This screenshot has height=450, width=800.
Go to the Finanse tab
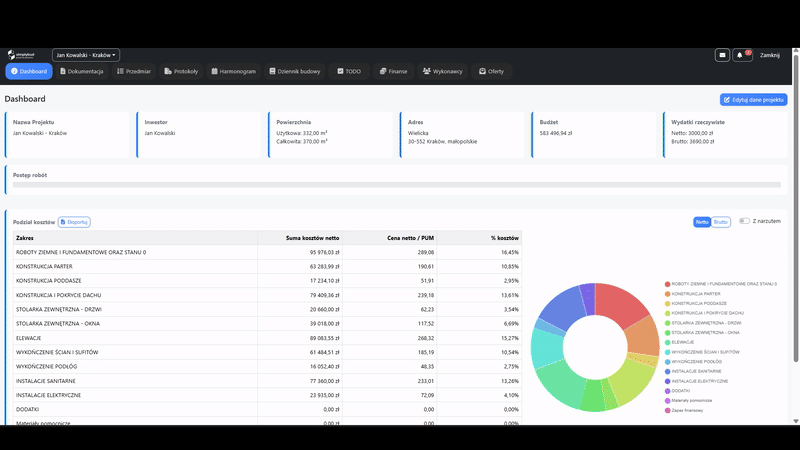[393, 71]
